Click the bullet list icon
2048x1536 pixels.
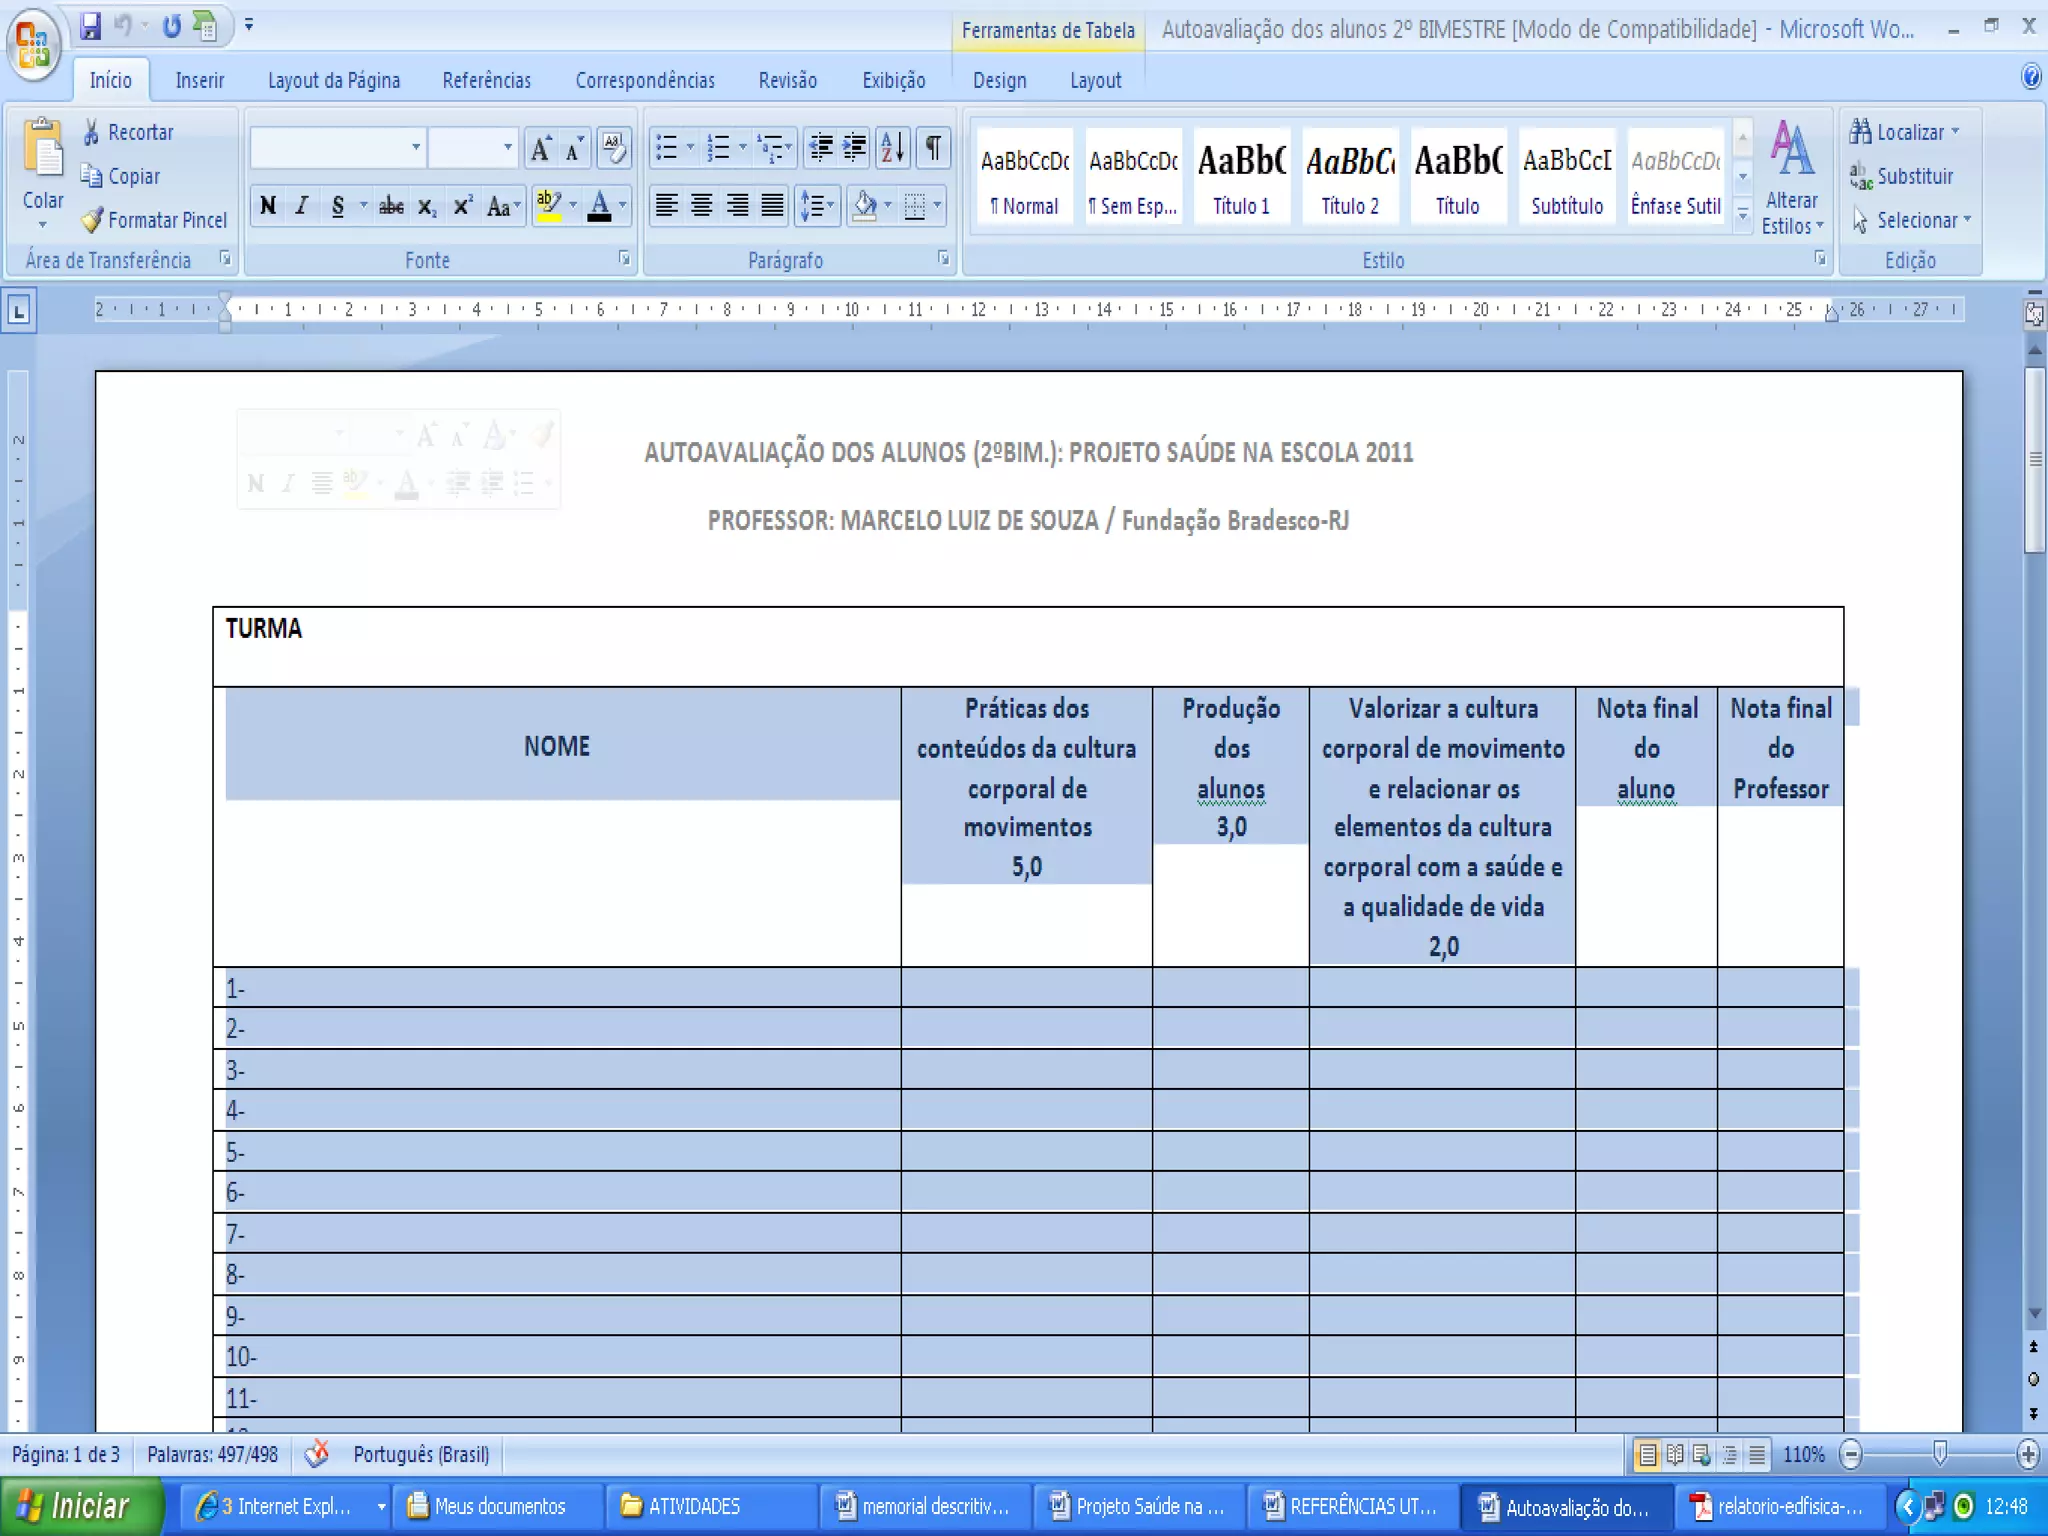[667, 149]
